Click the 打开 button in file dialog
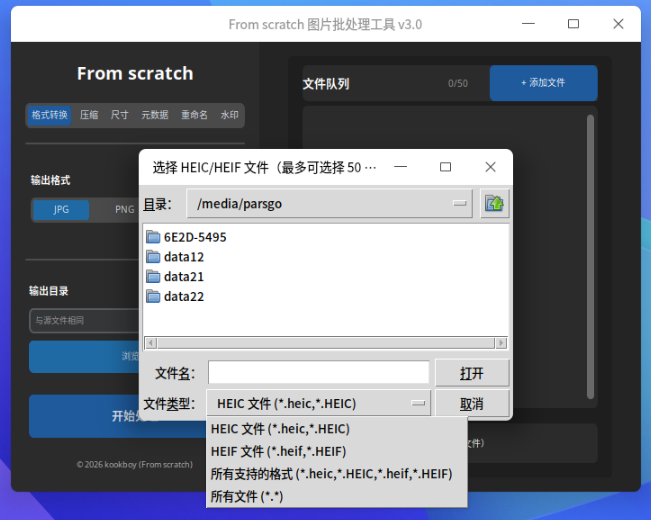This screenshot has height=520, width=651. pyautogui.click(x=472, y=373)
